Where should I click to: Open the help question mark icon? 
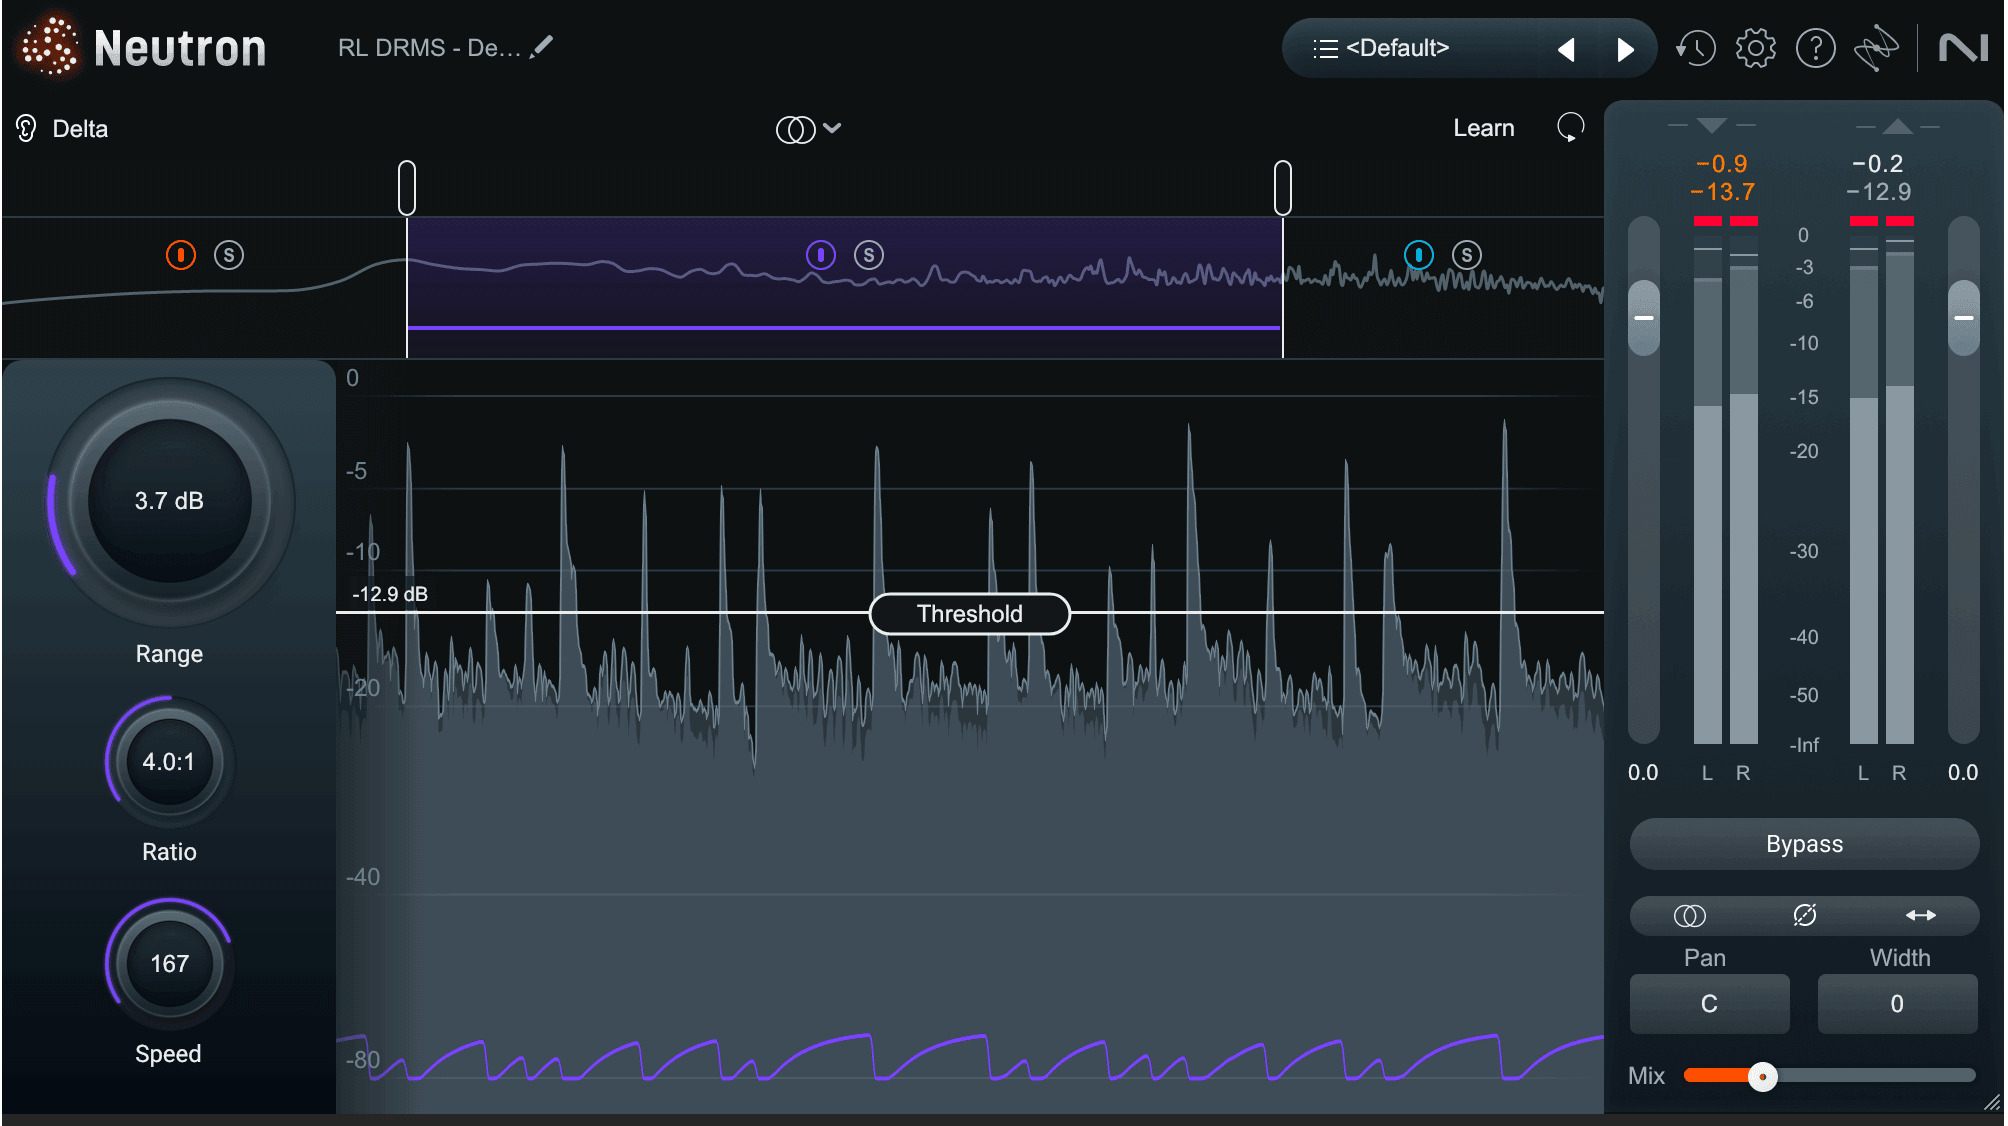point(1816,48)
